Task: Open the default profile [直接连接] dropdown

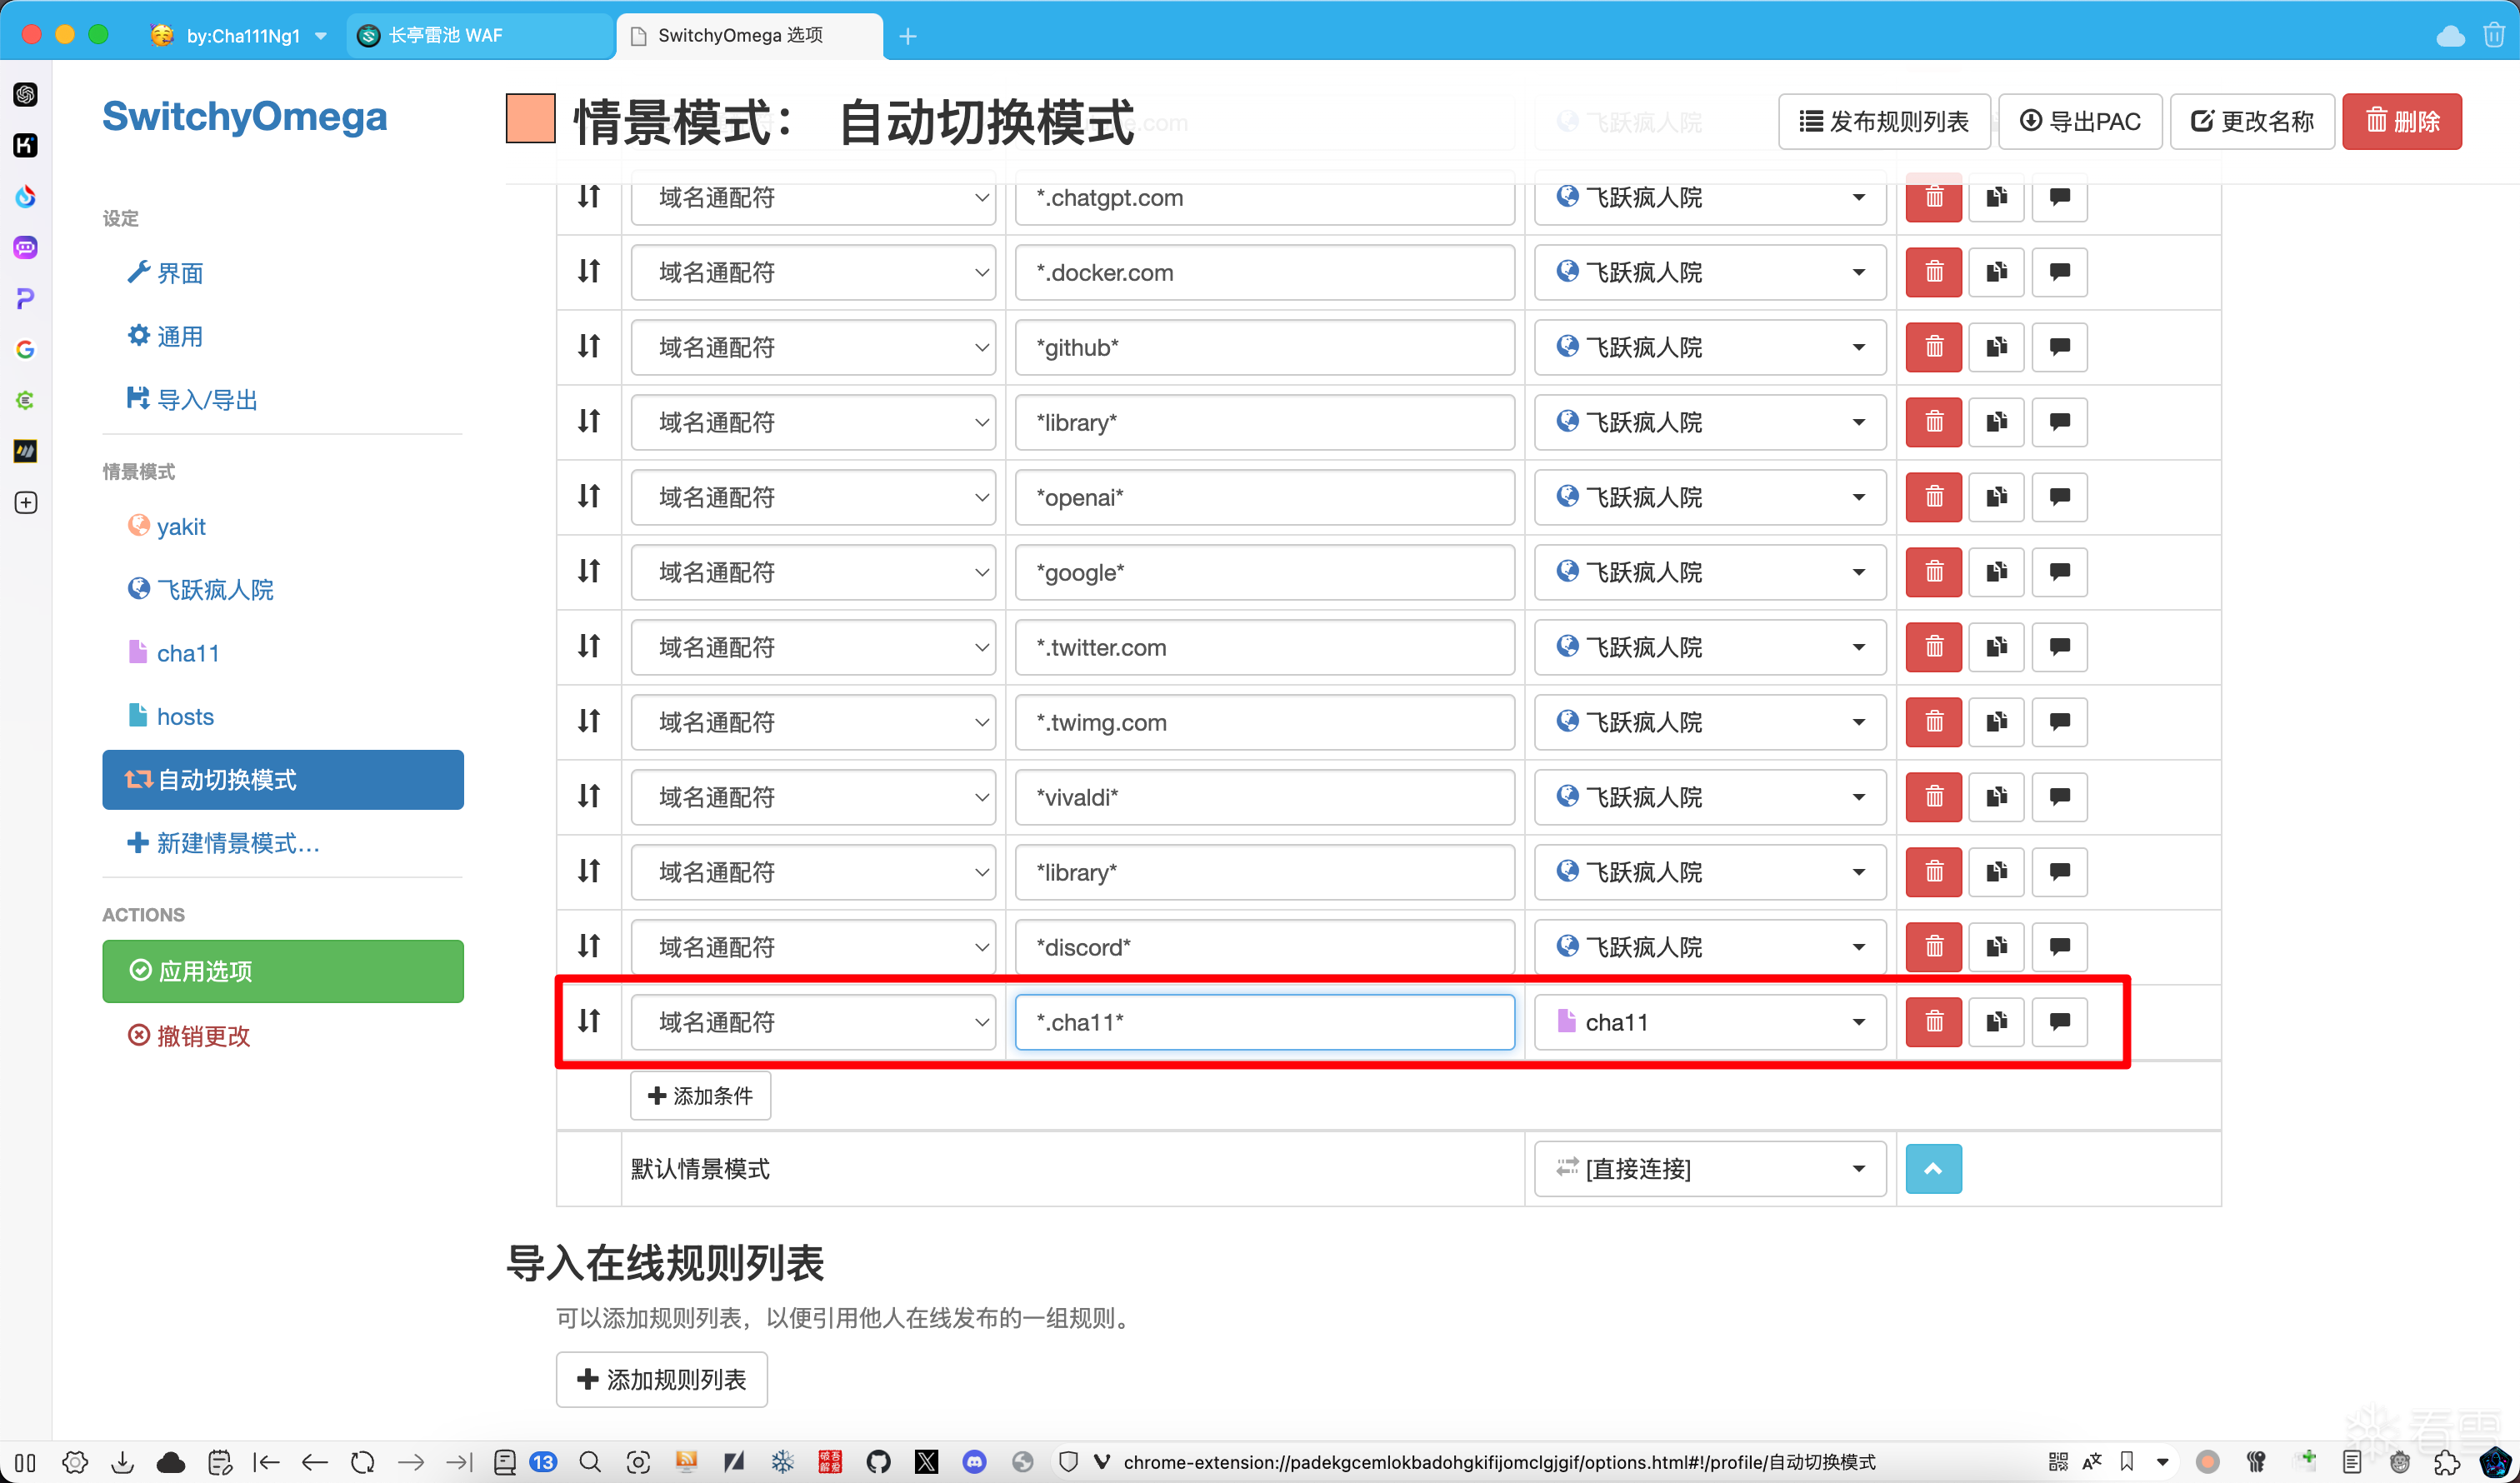Action: point(1710,1168)
